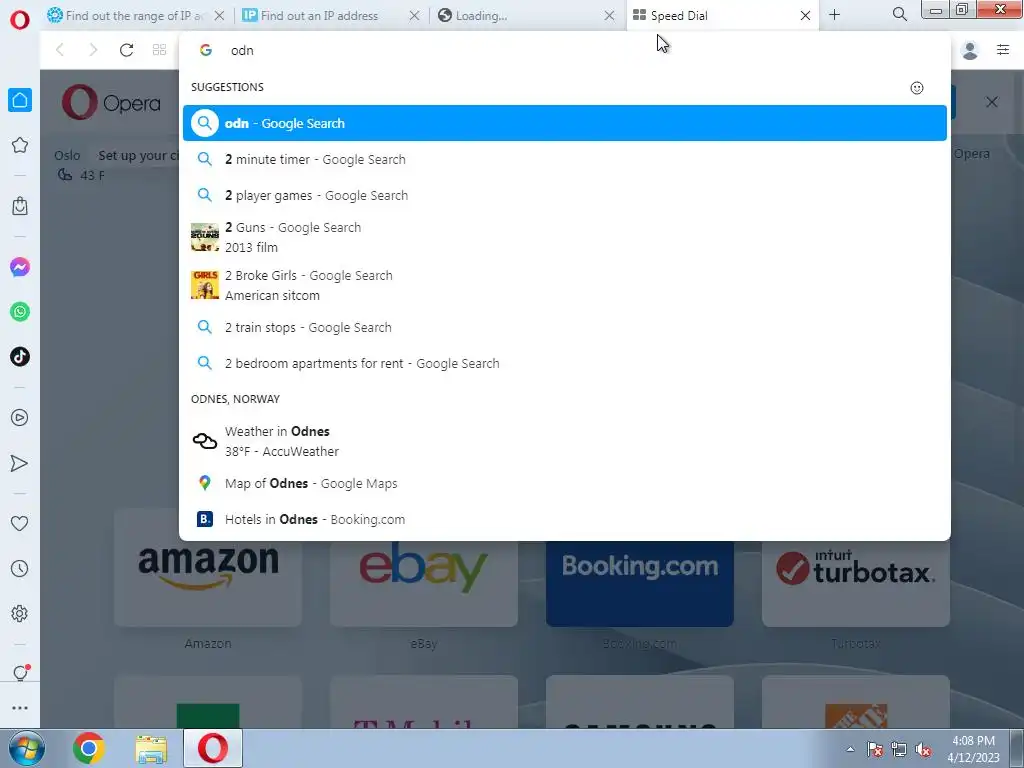This screenshot has width=1024, height=768.
Task: Open the Amazon speed dial tile
Action: click(x=208, y=583)
